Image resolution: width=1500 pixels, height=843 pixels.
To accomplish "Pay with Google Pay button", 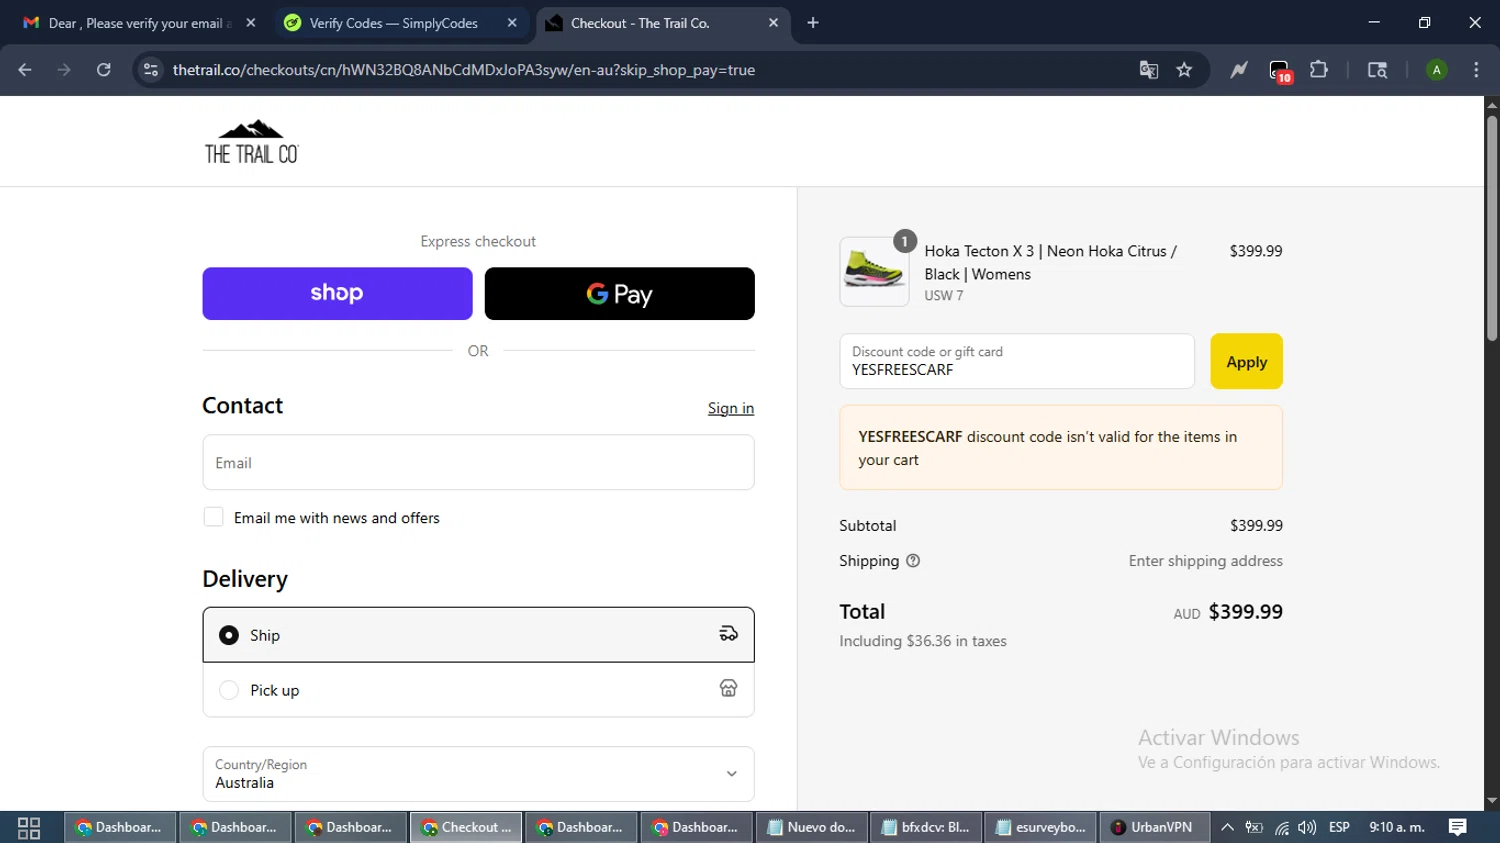I will coord(619,294).
